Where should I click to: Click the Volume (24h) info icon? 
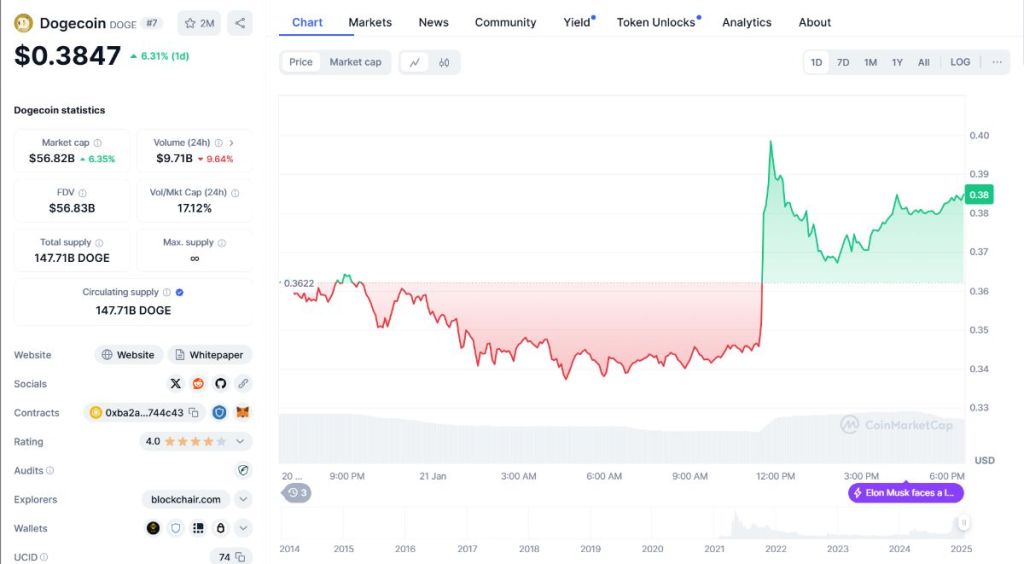(219, 143)
